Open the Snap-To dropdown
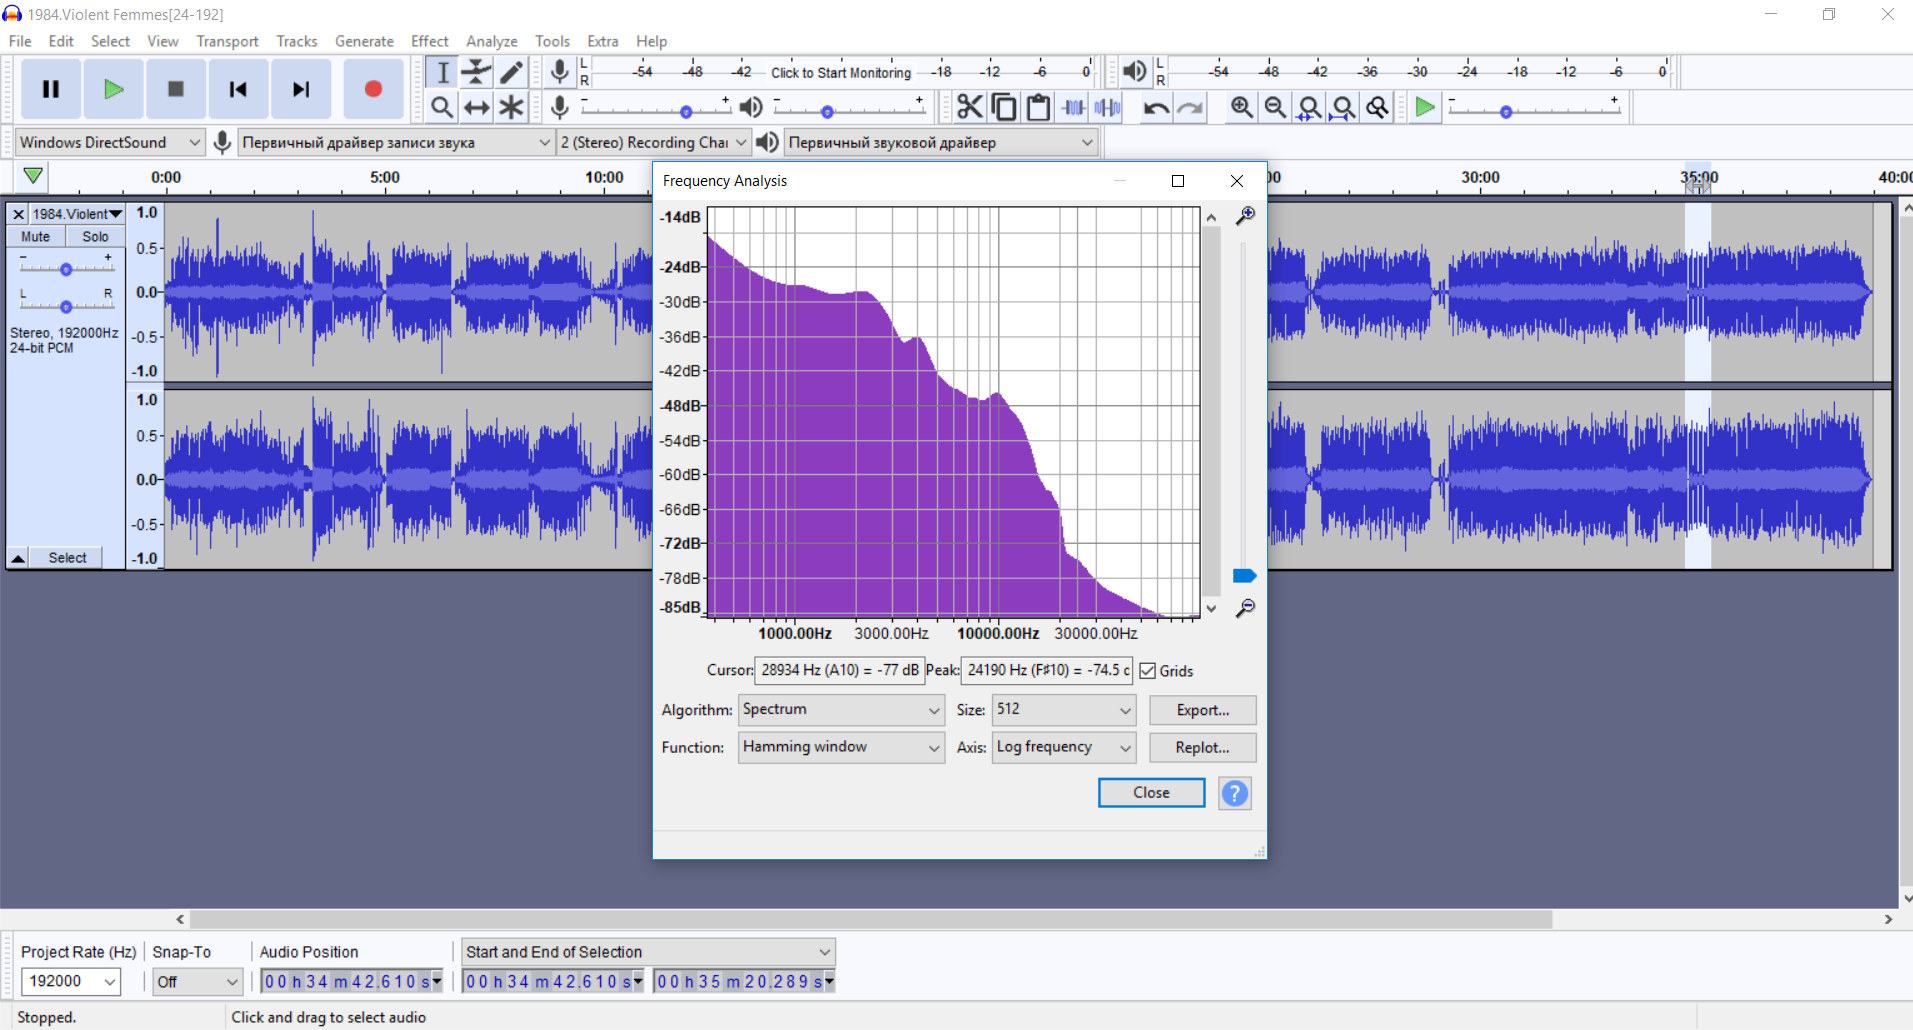This screenshot has width=1913, height=1030. point(197,981)
